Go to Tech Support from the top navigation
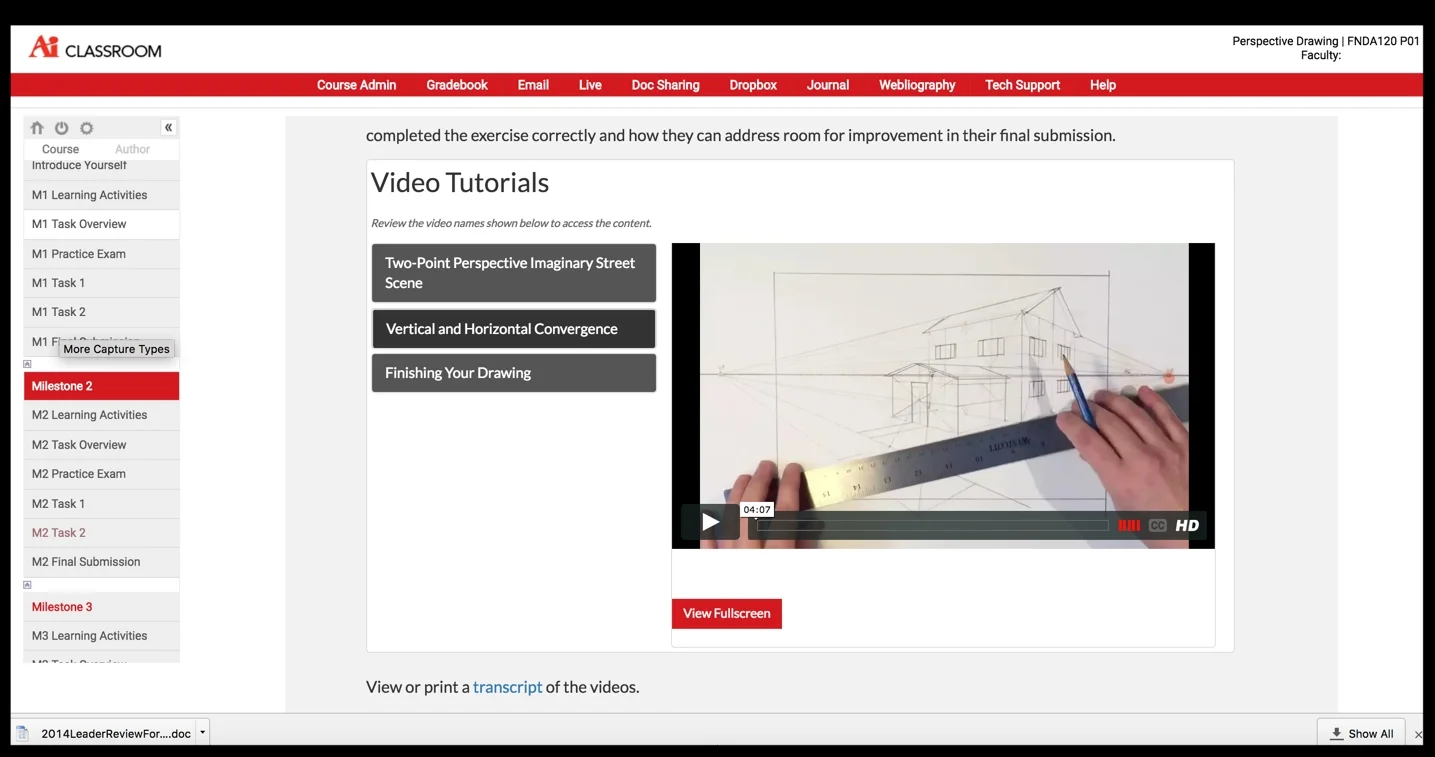Image resolution: width=1435 pixels, height=757 pixels. pyautogui.click(x=1021, y=85)
